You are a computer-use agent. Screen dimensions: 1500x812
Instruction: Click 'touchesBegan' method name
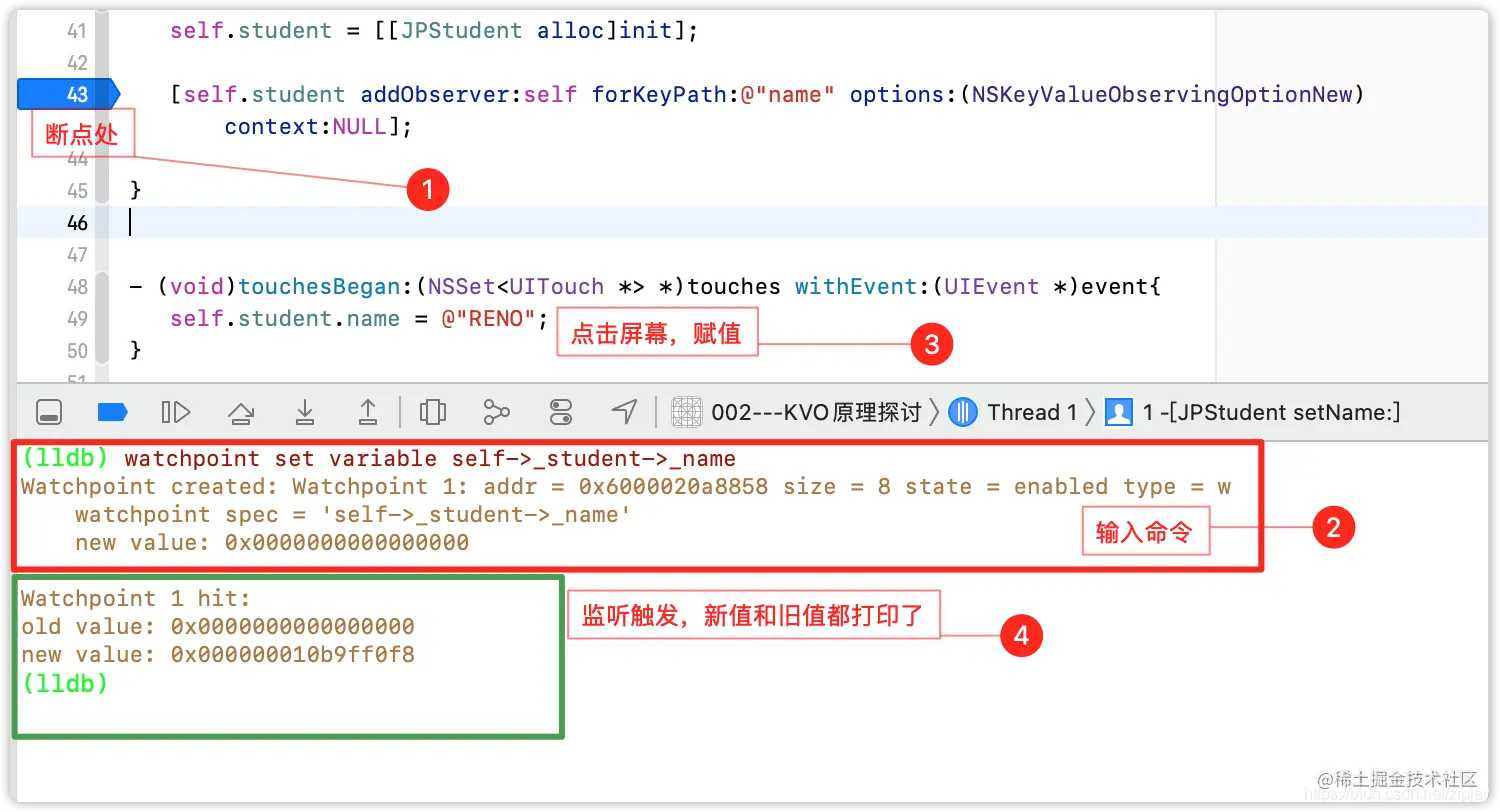(x=320, y=286)
